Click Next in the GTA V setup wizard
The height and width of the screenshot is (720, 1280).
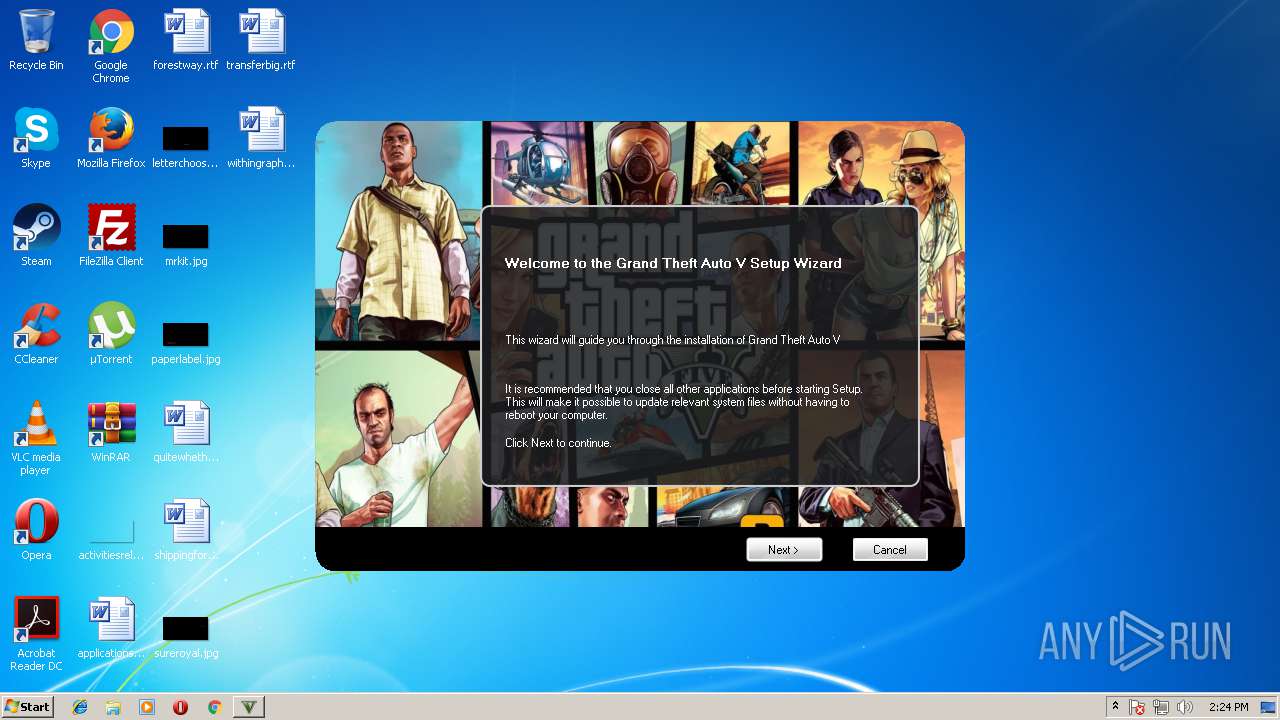784,550
